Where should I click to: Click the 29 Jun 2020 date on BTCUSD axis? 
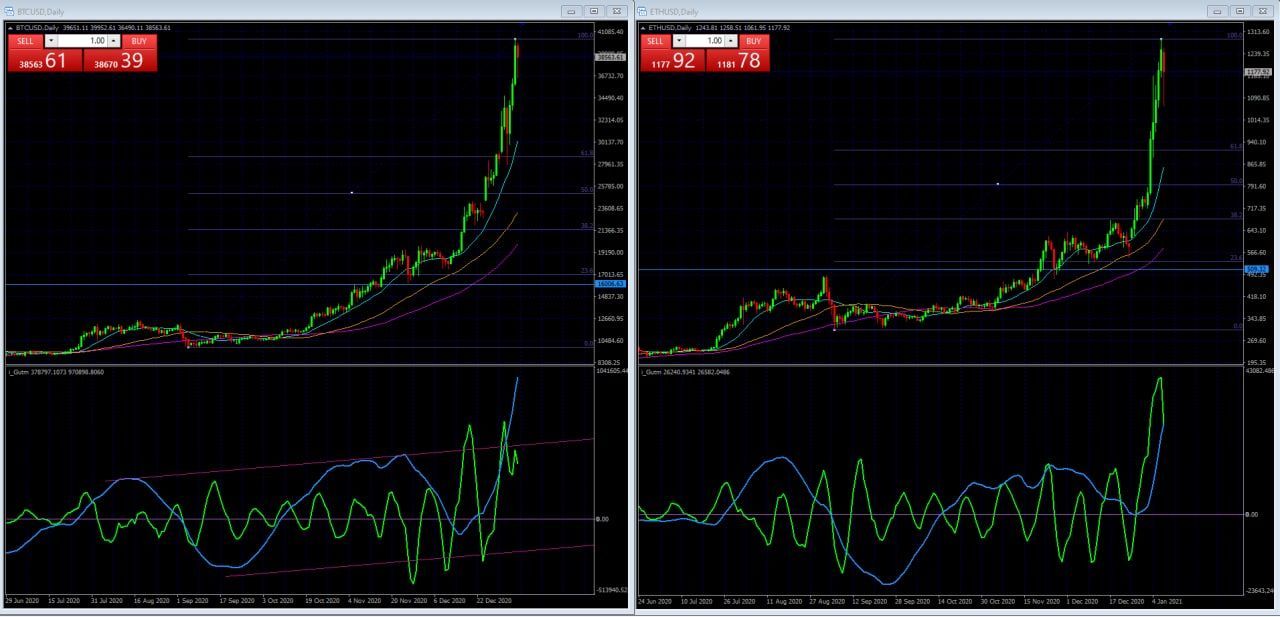pos(22,601)
